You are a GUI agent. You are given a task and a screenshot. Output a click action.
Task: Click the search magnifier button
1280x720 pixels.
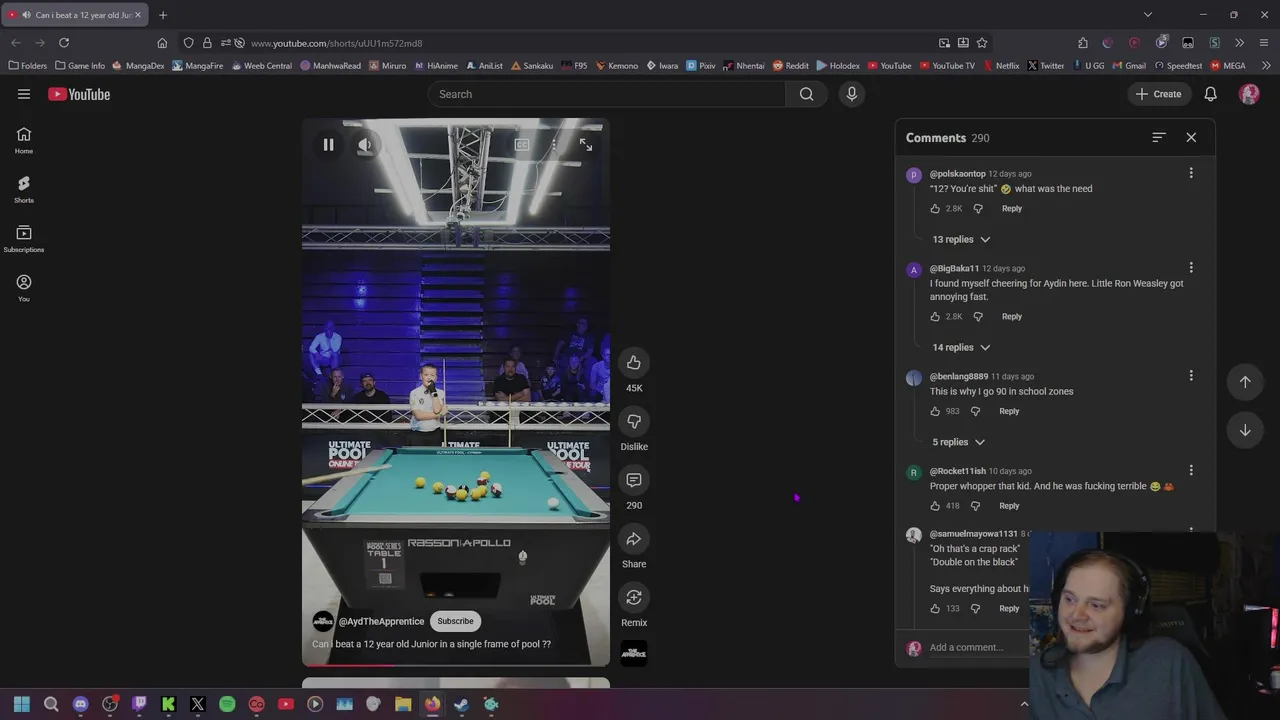pos(806,94)
